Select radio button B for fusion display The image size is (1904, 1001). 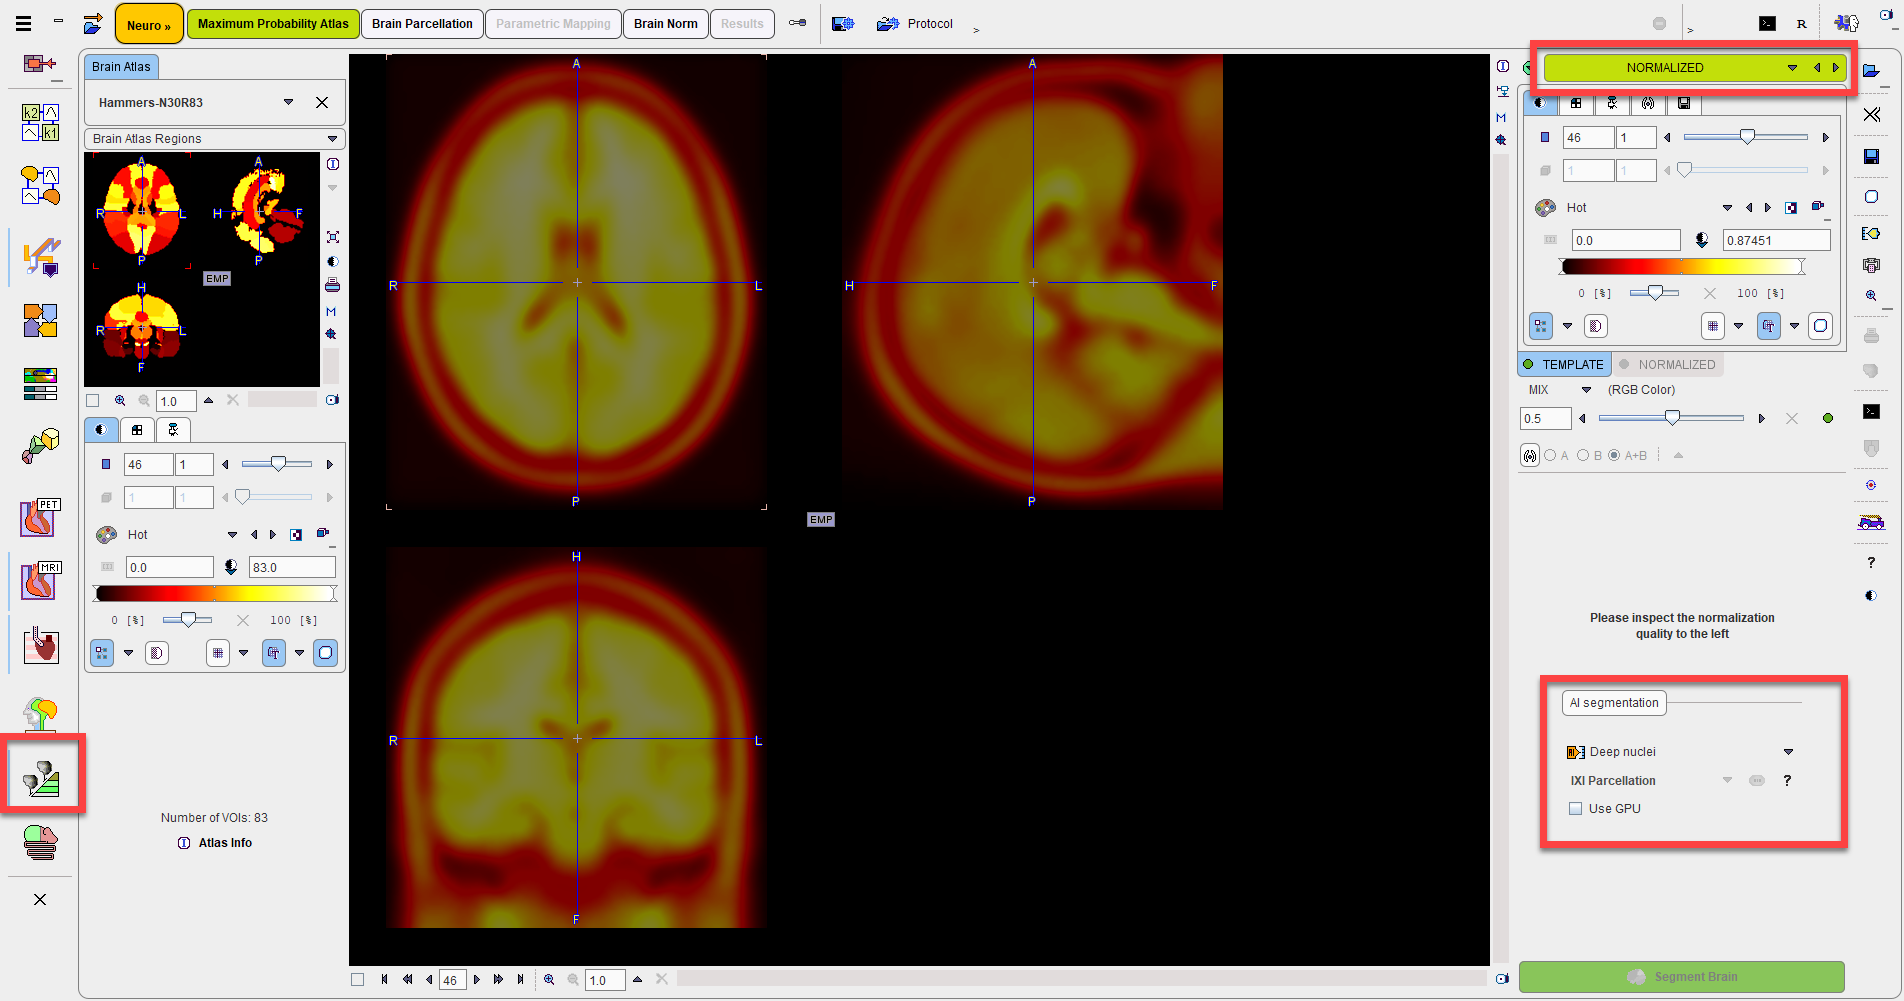pos(1583,456)
